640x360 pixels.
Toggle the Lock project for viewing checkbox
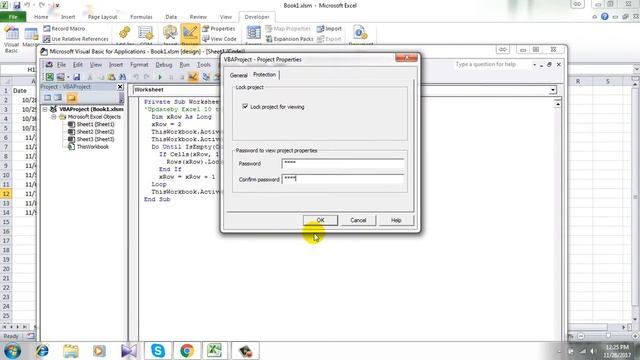point(245,107)
